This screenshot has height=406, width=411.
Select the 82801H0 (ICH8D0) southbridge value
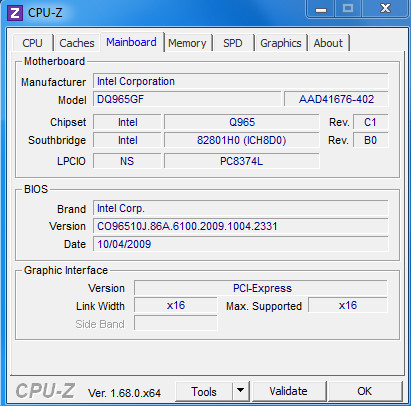pyautogui.click(x=242, y=140)
